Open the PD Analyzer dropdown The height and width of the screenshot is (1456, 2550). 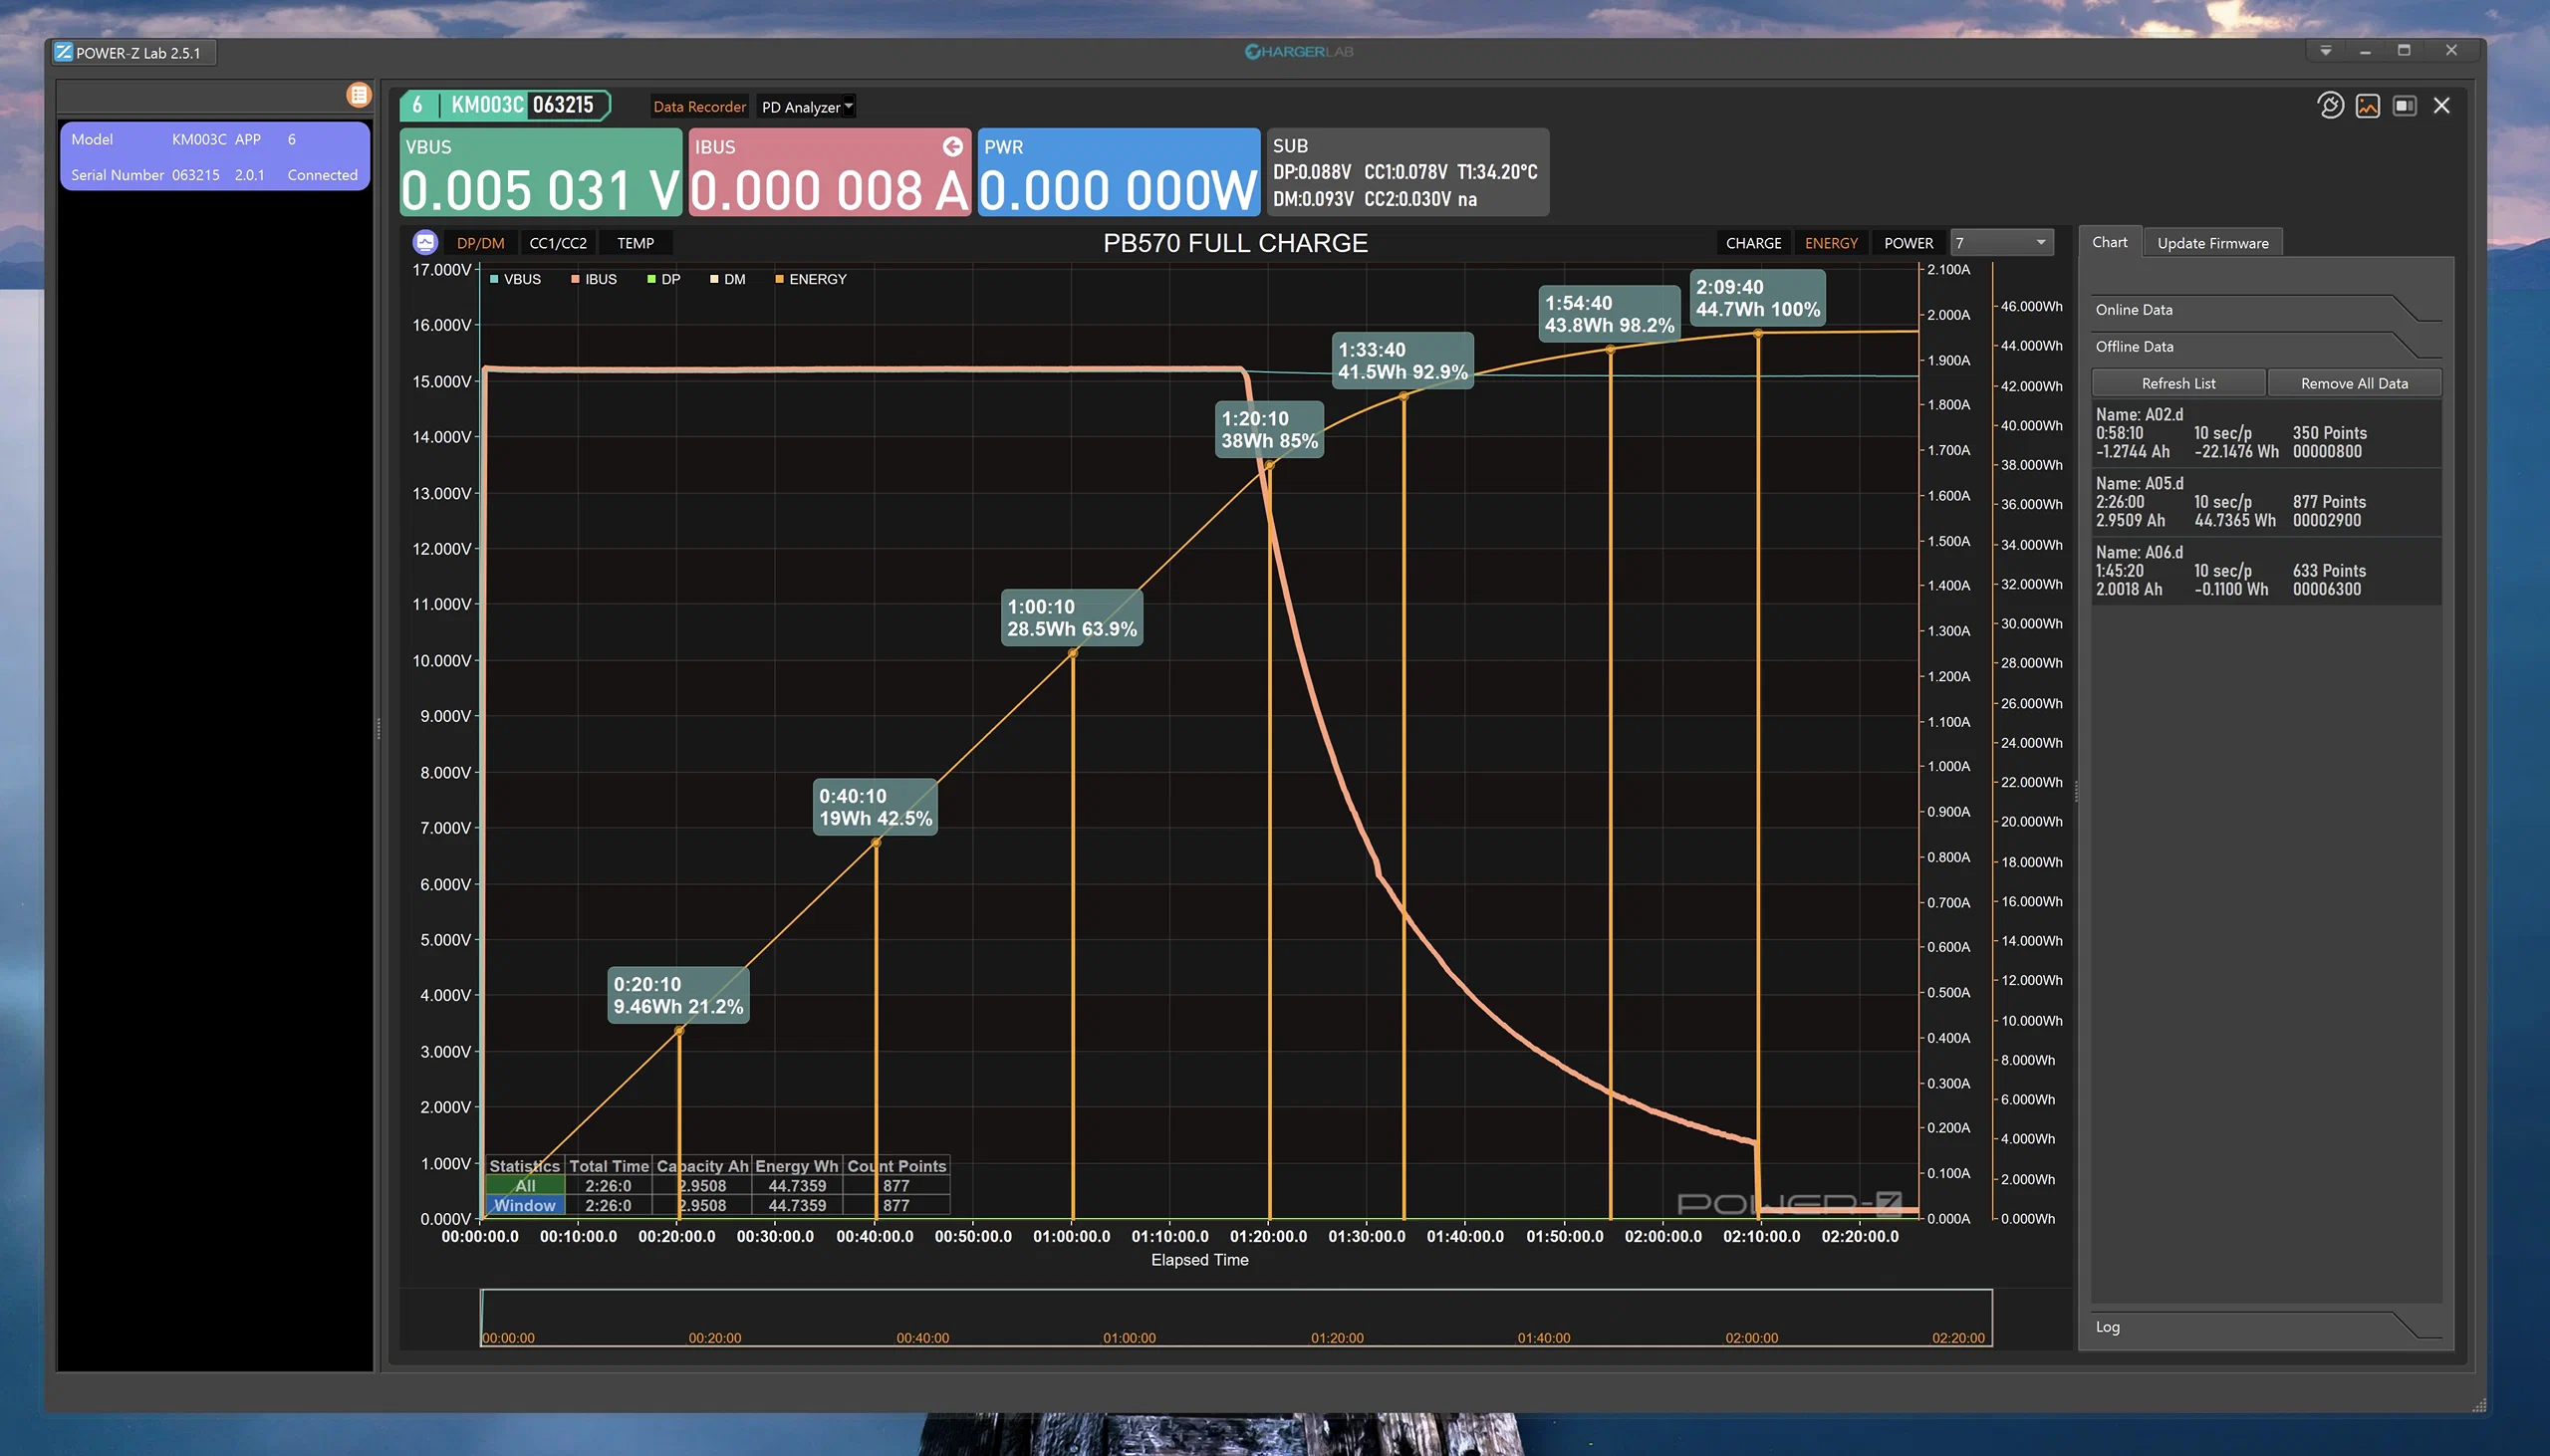[x=806, y=107]
